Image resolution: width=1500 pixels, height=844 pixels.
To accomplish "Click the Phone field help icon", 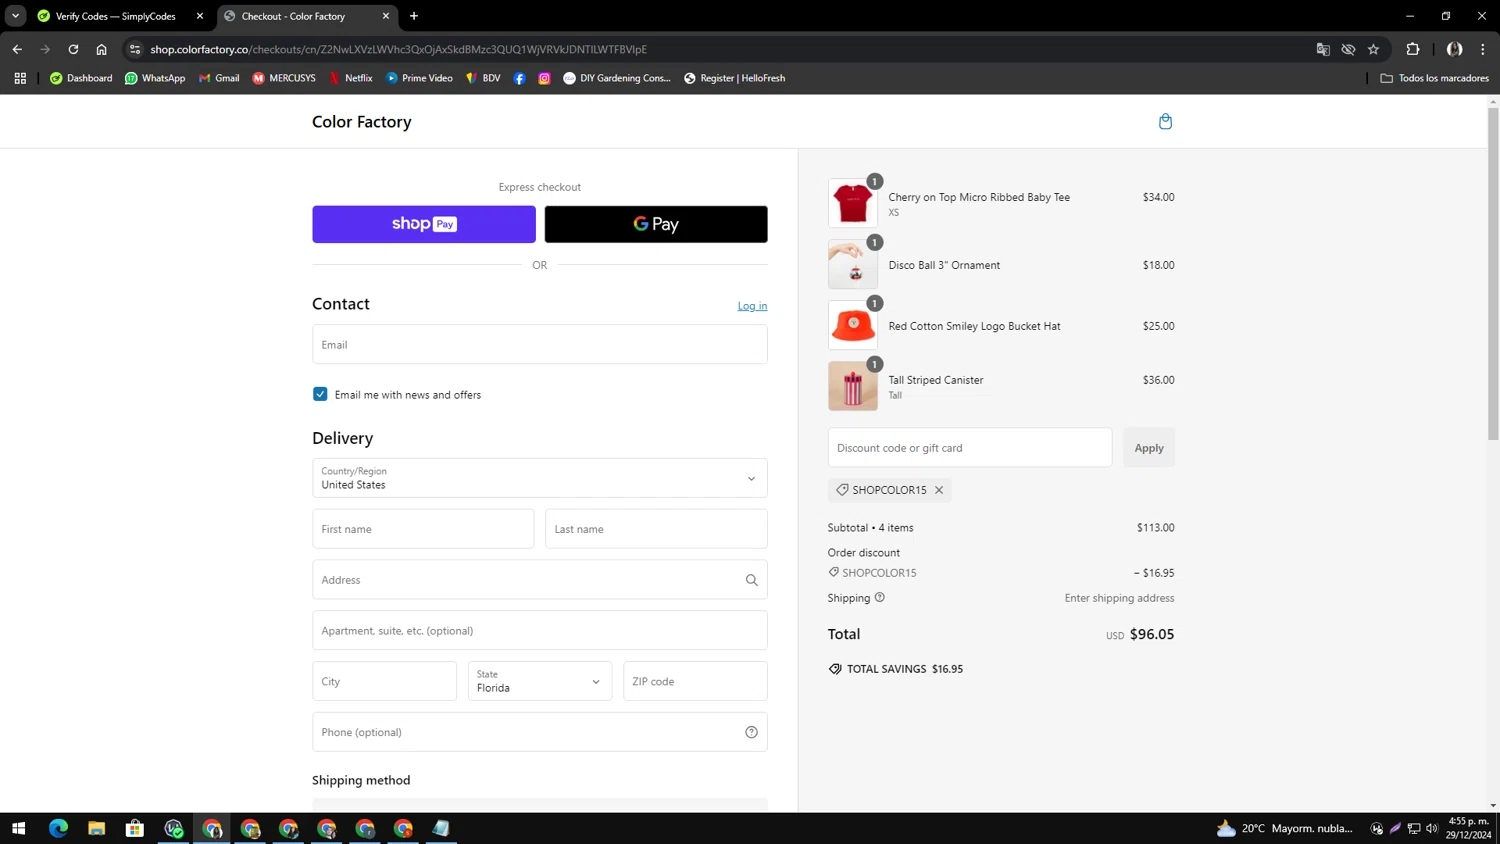I will coord(751,732).
